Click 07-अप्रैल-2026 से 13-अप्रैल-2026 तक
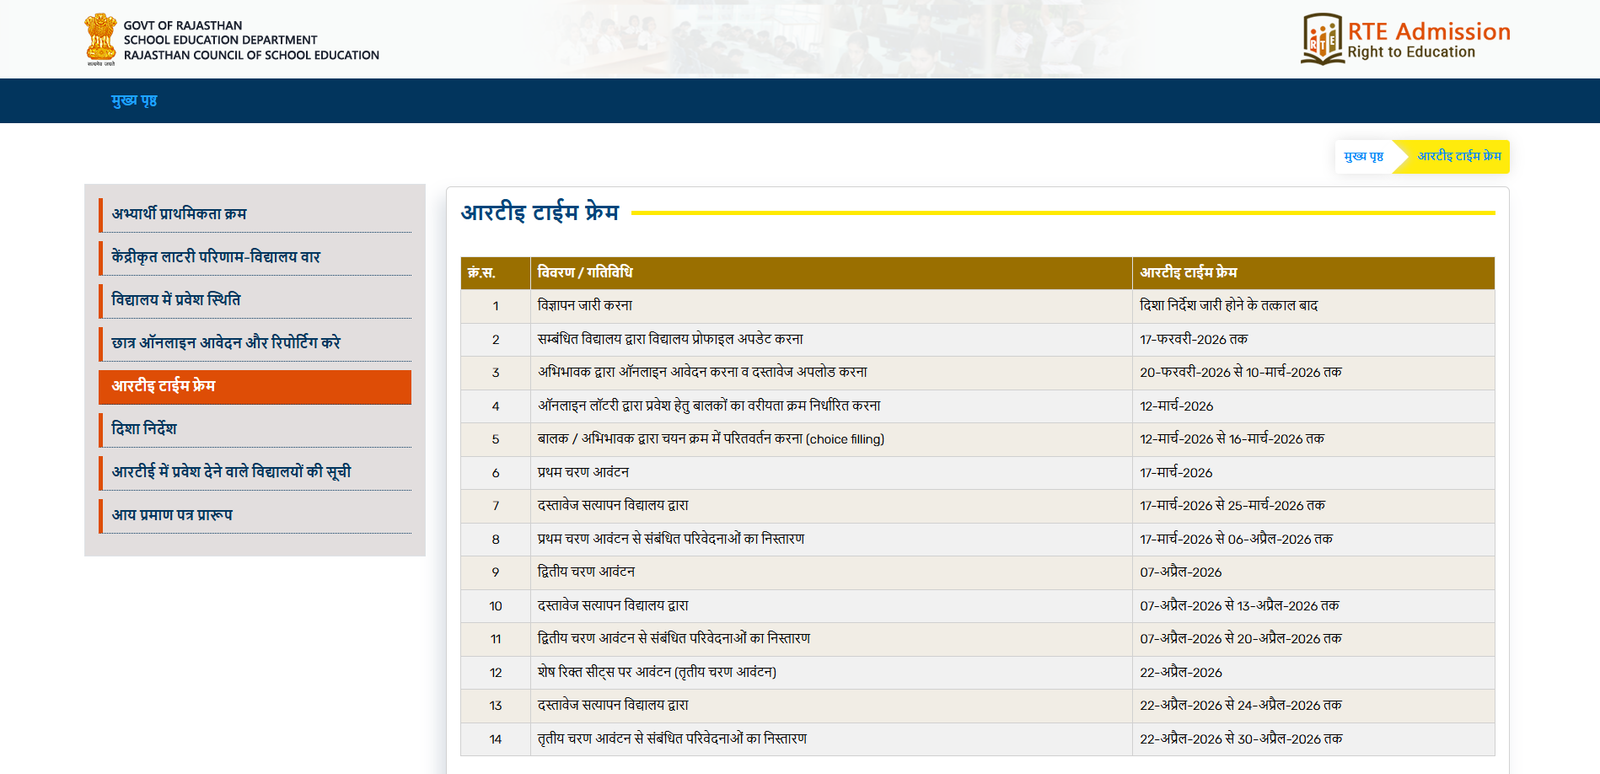 tap(1240, 606)
